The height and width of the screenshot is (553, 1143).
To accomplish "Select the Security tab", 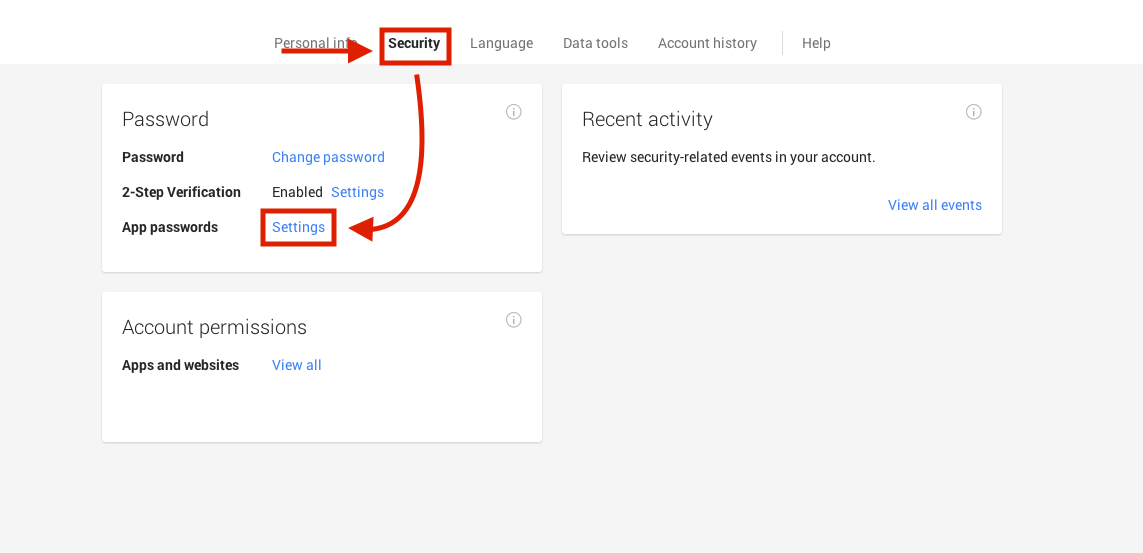I will coord(414,44).
